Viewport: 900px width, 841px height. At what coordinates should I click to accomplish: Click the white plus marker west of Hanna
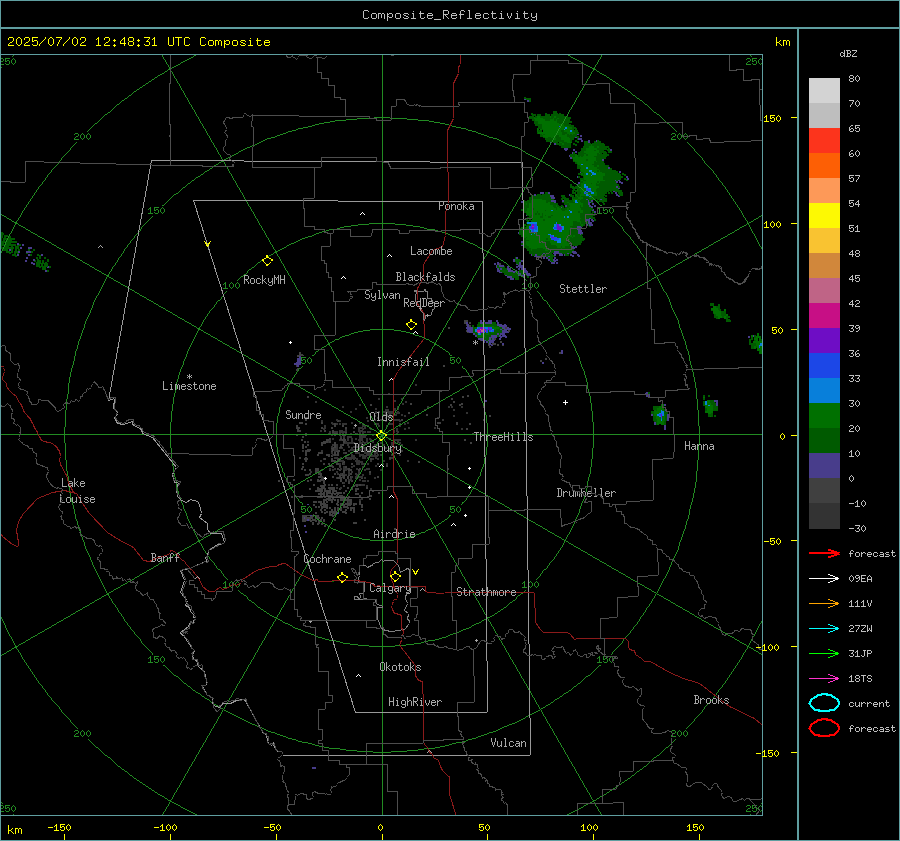pos(565,402)
